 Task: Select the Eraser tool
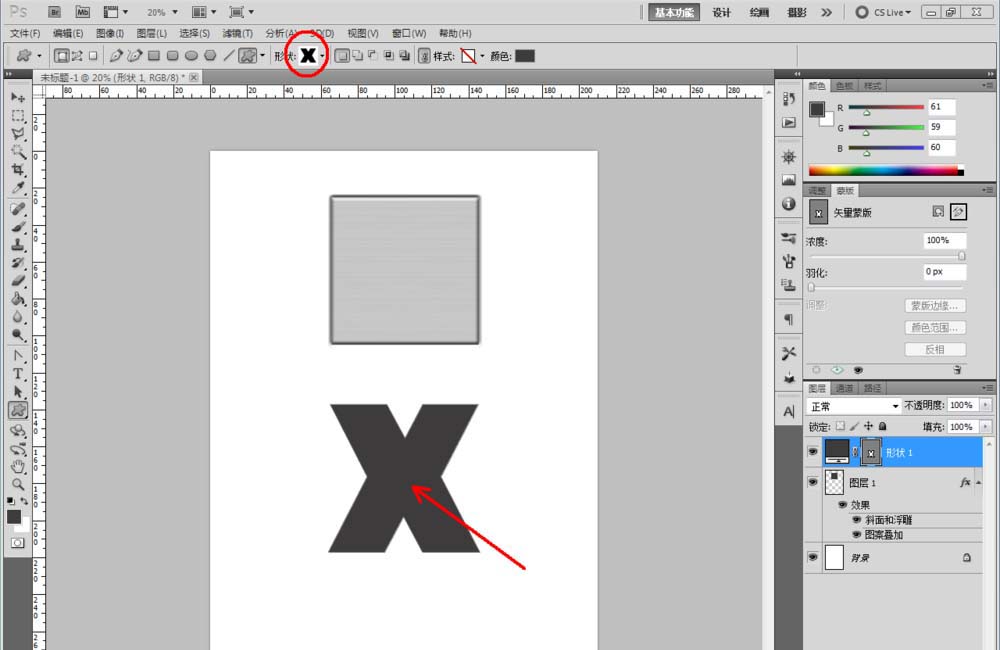(x=18, y=280)
